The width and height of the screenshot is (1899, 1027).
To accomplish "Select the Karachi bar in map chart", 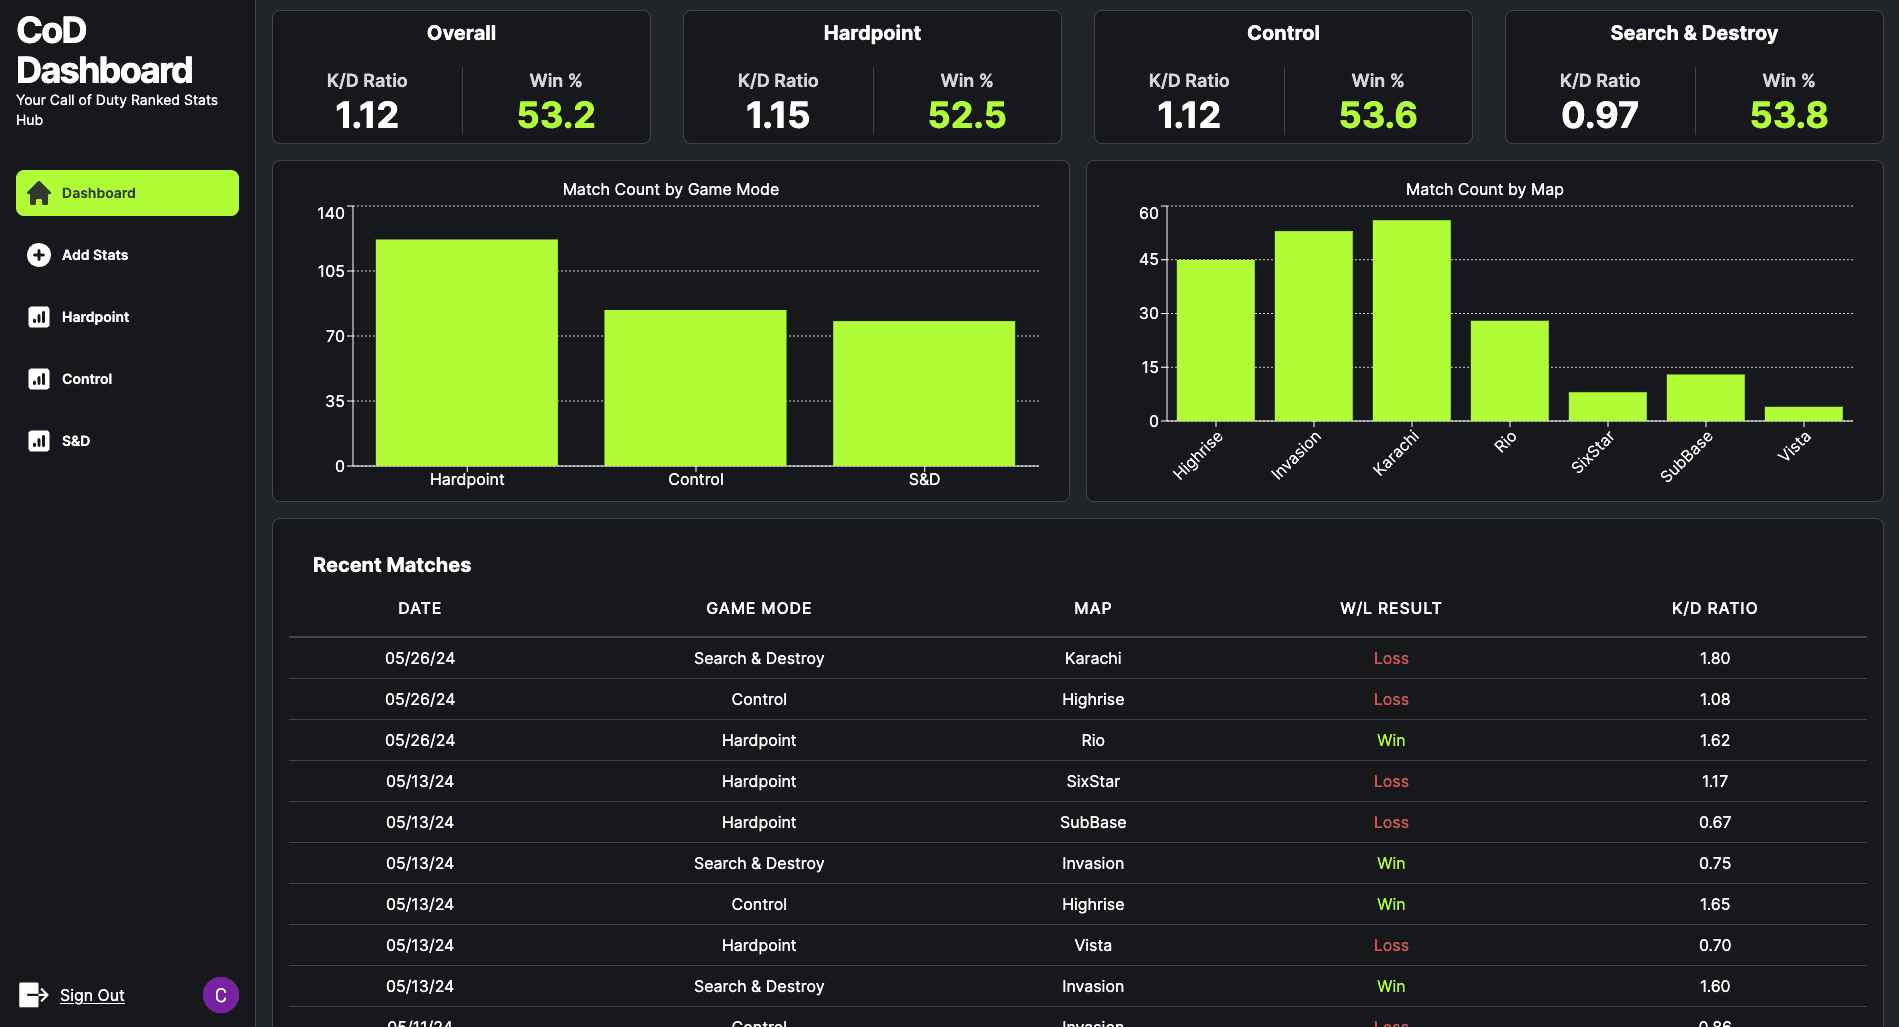I will [x=1411, y=320].
